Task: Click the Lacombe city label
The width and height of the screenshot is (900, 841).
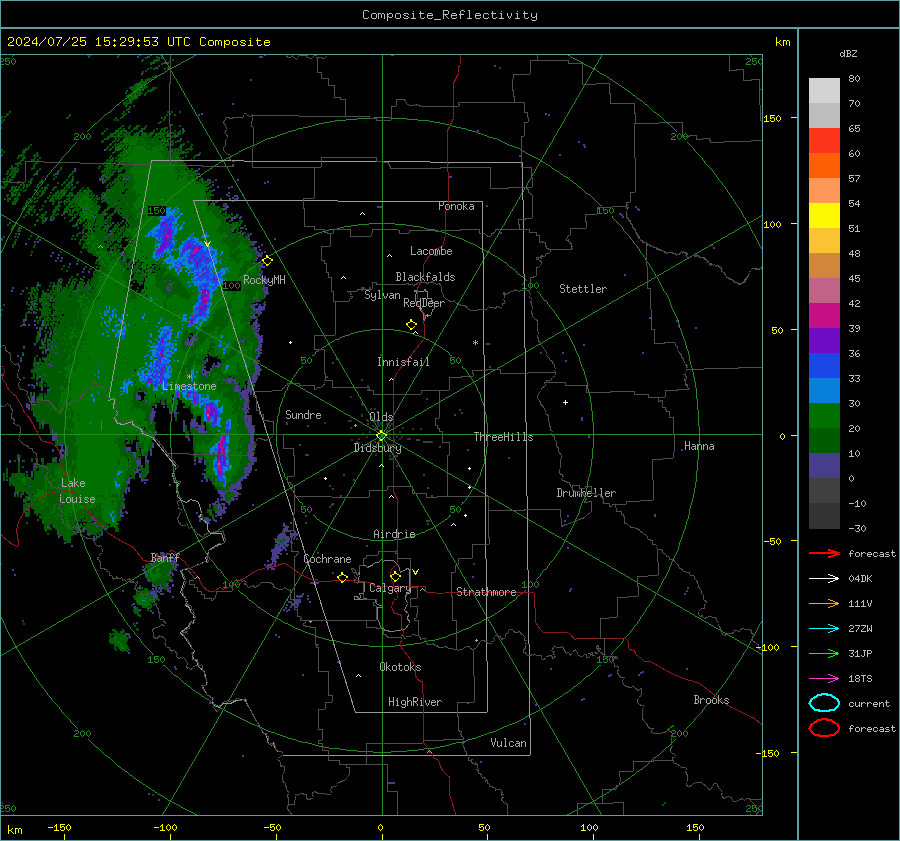Action: click(431, 251)
